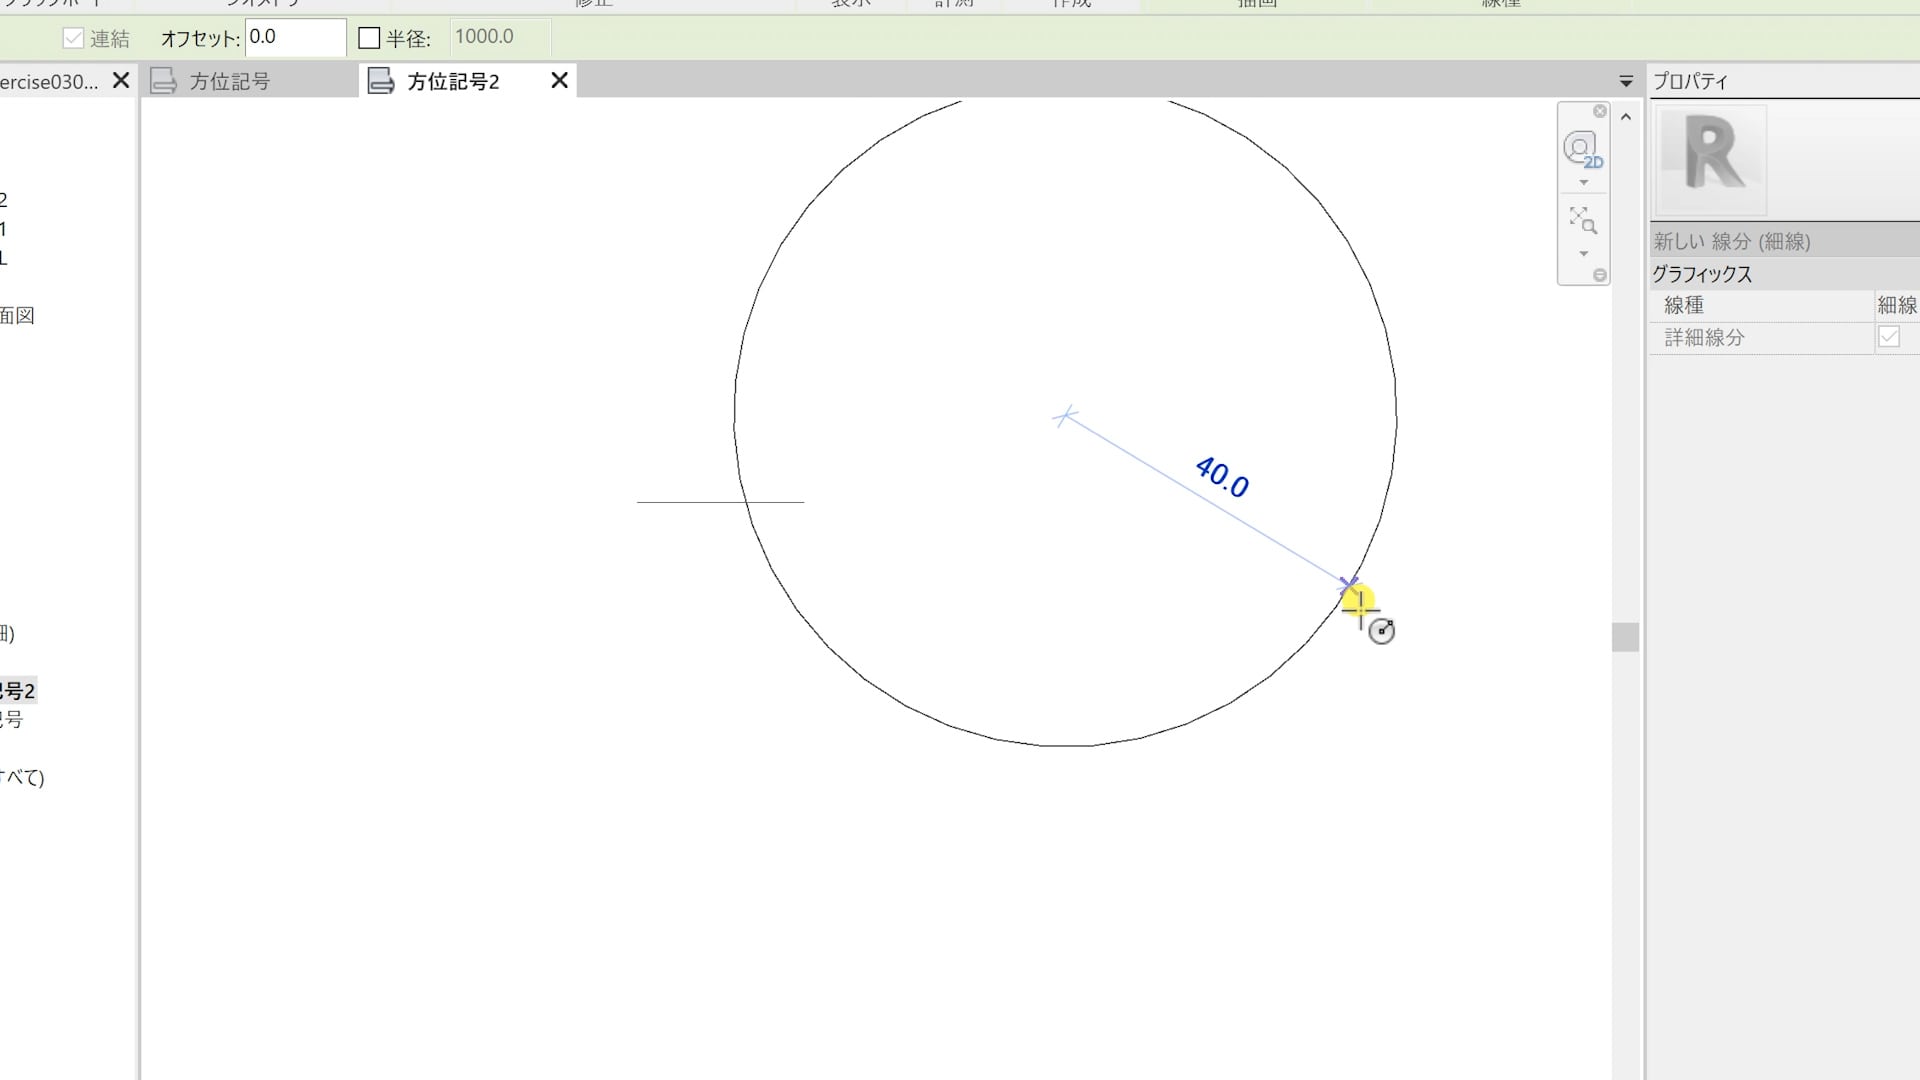Click the 2D Steering Wheel icon
The image size is (1920, 1080).
point(1581,149)
